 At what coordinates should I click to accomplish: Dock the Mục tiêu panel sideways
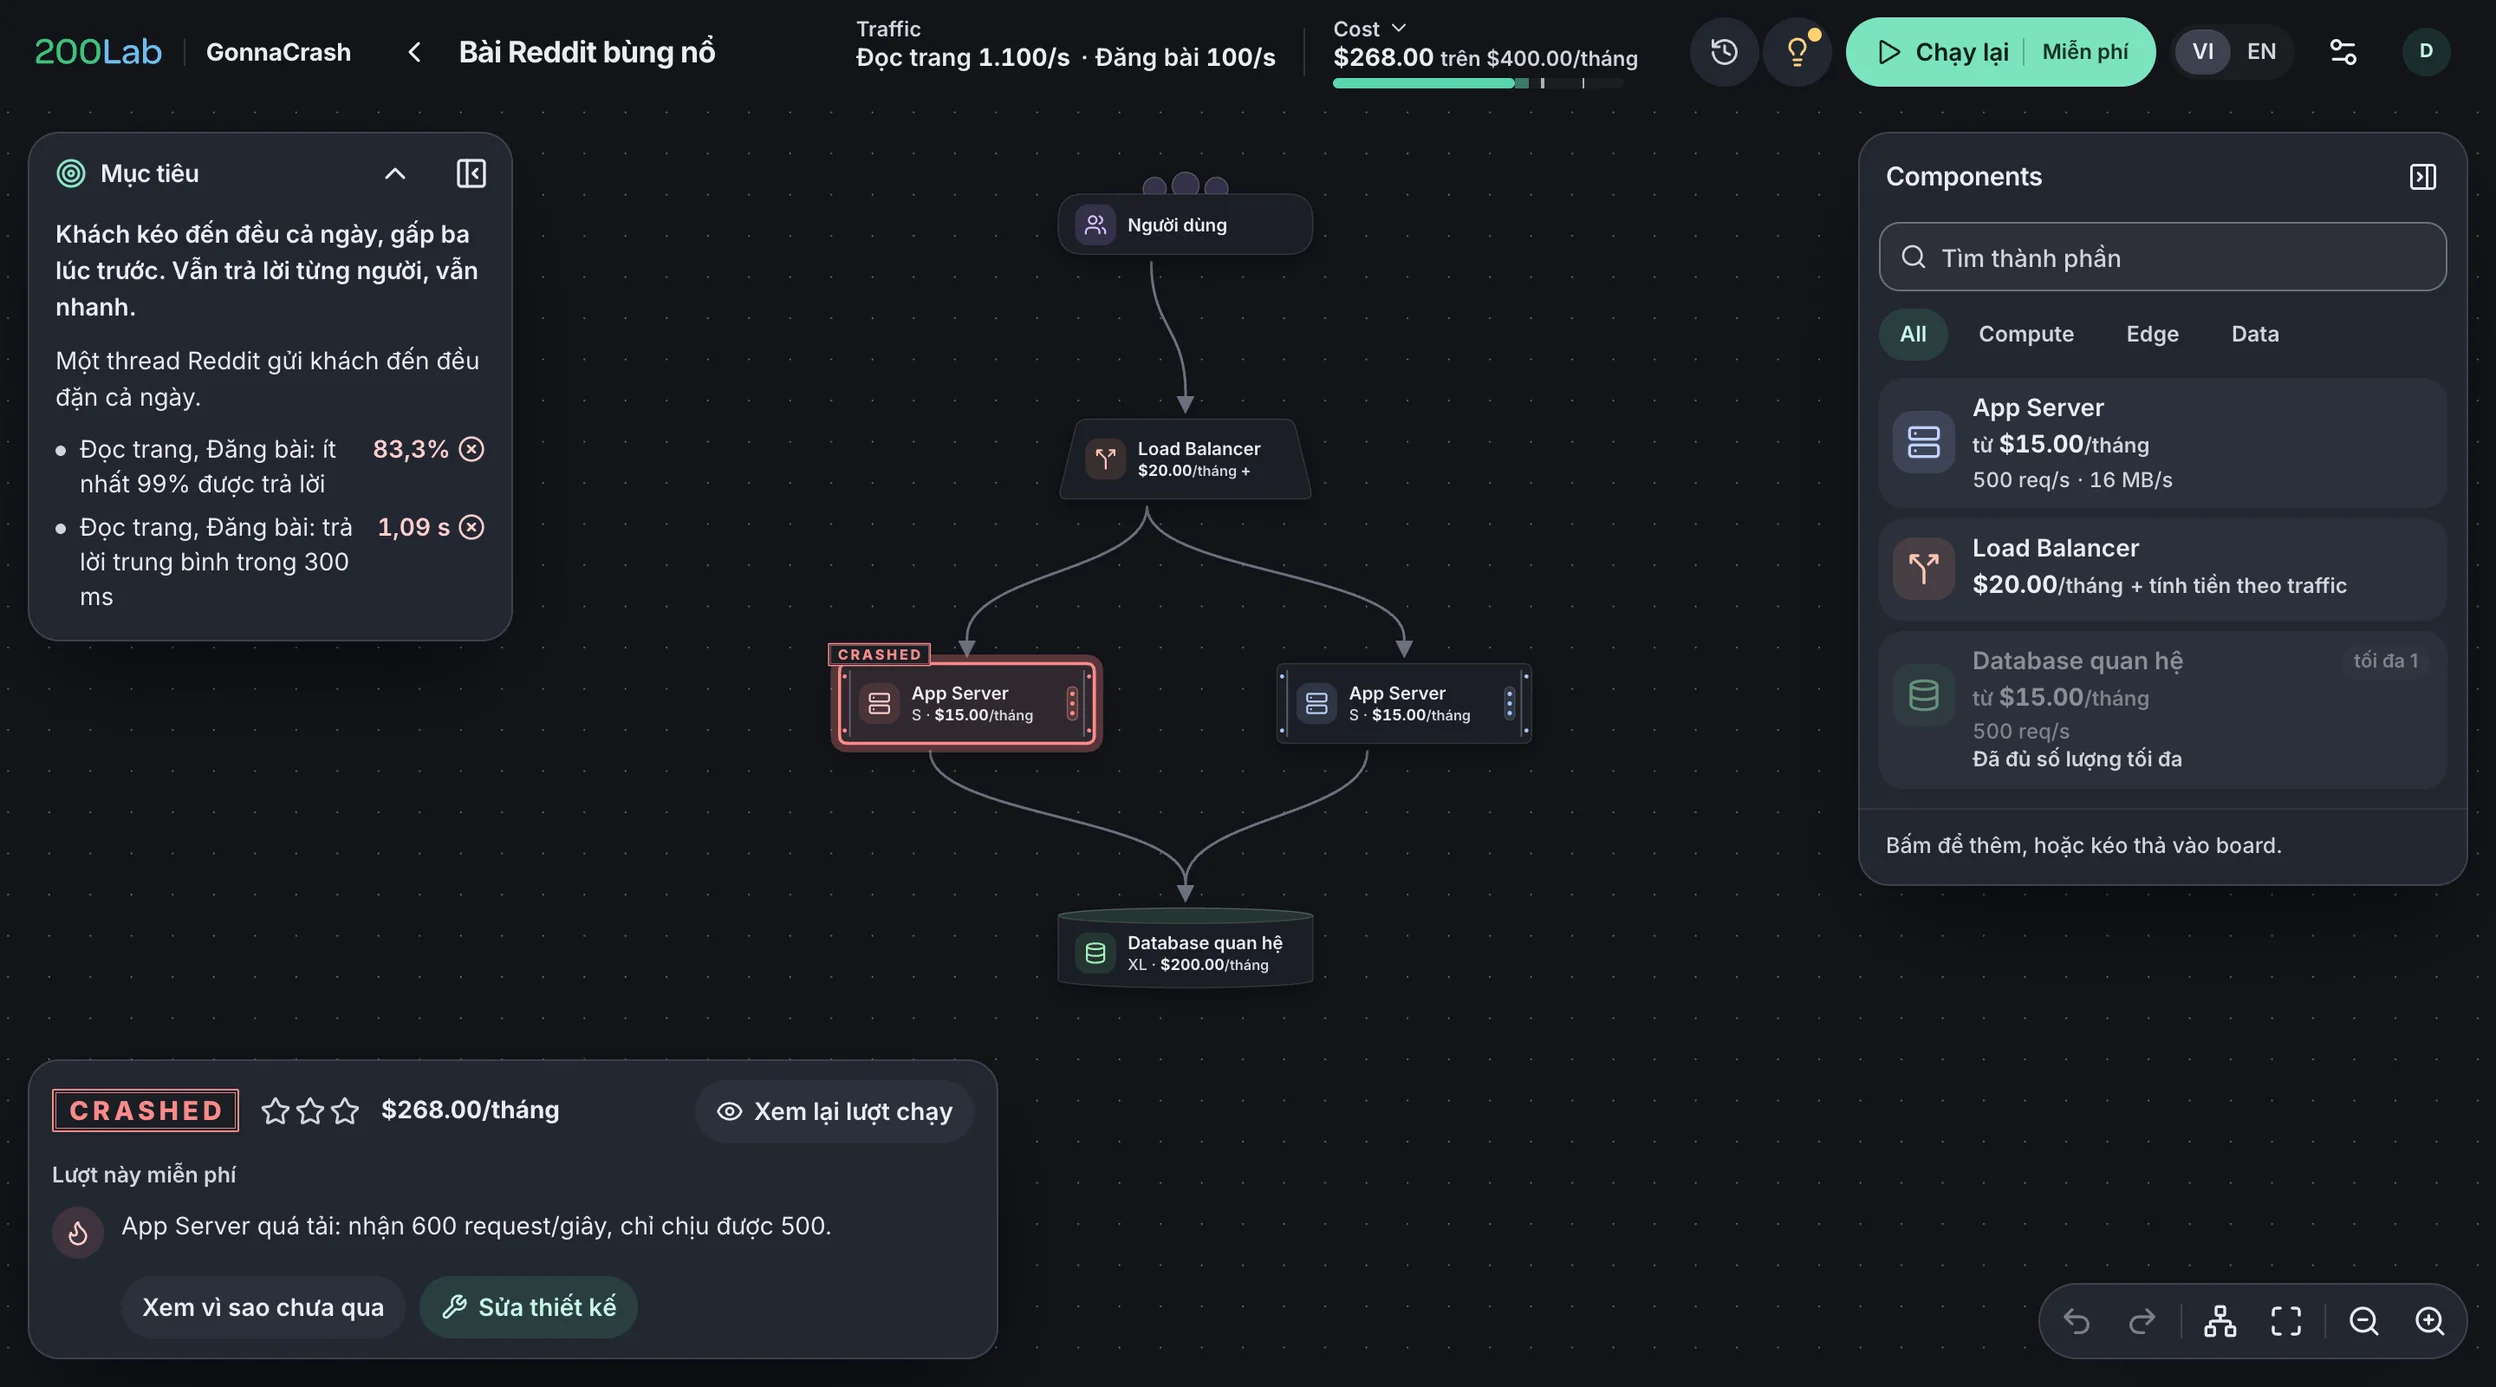pyautogui.click(x=471, y=173)
